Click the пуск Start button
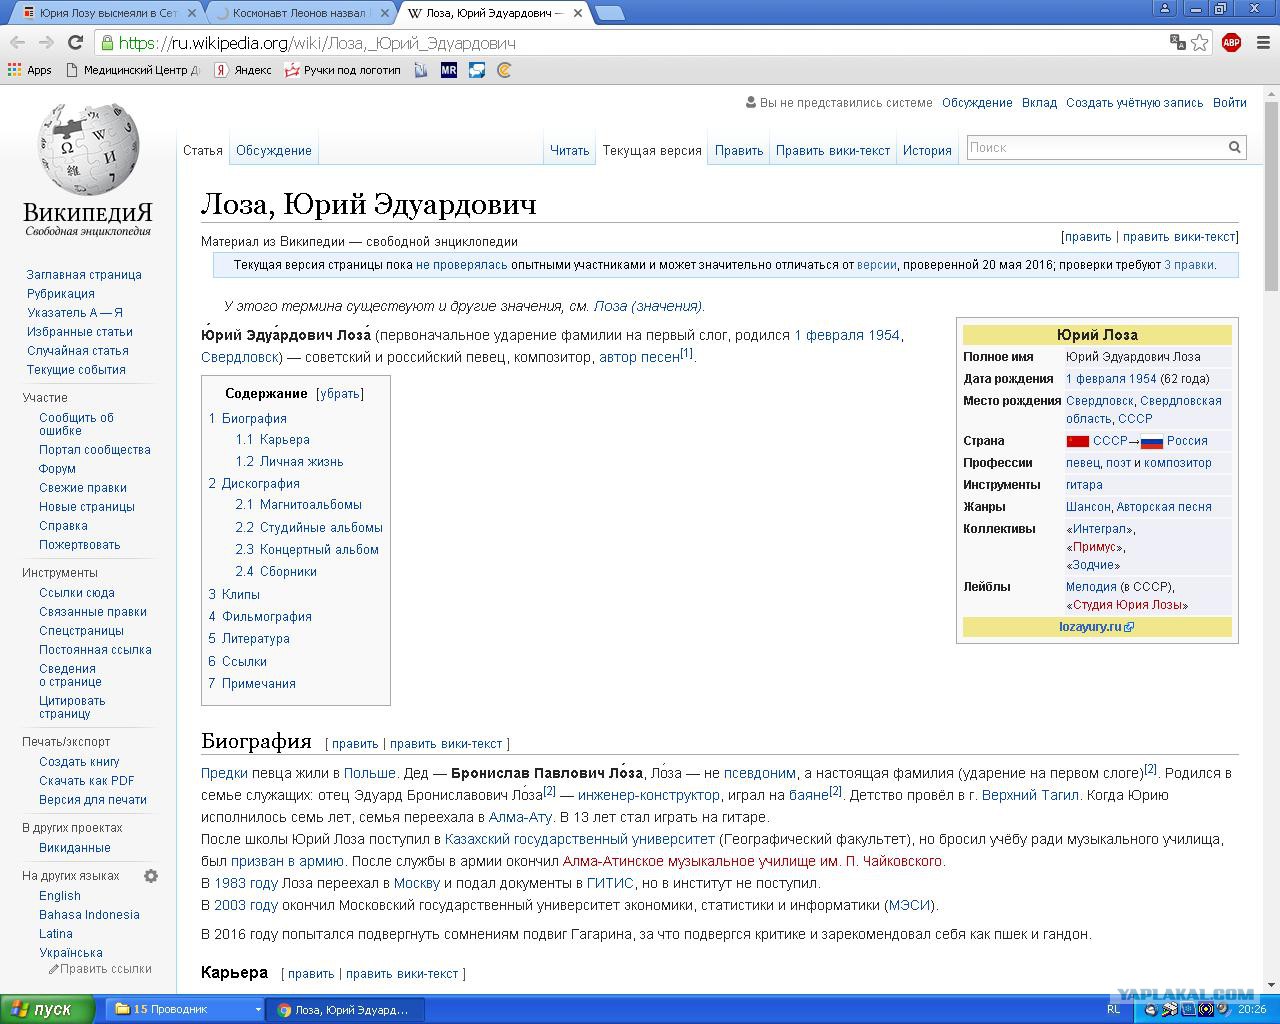Image resolution: width=1280 pixels, height=1024 pixels. 48,1010
